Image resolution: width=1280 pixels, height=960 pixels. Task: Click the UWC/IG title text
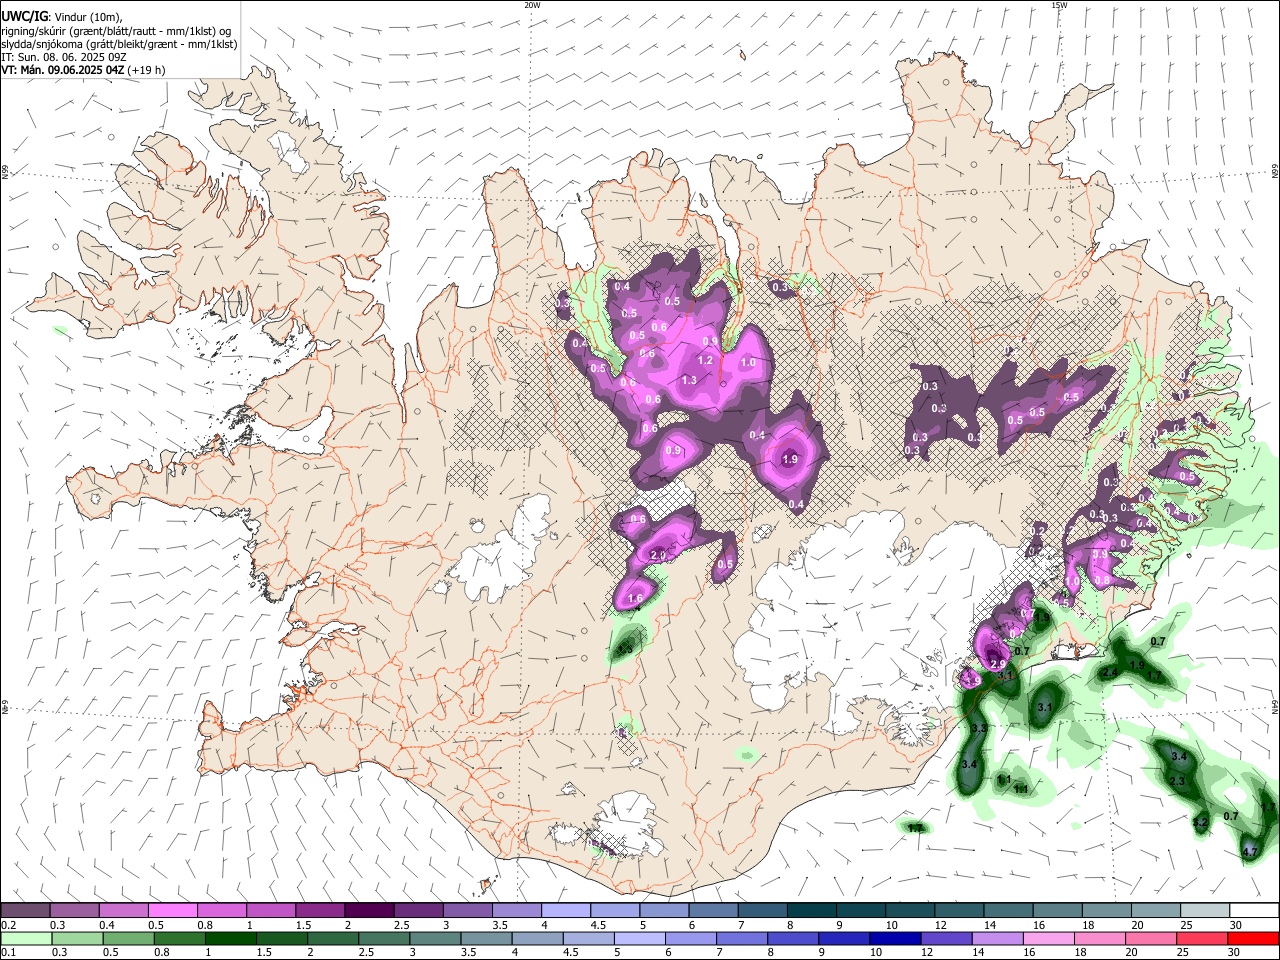tap(24, 17)
